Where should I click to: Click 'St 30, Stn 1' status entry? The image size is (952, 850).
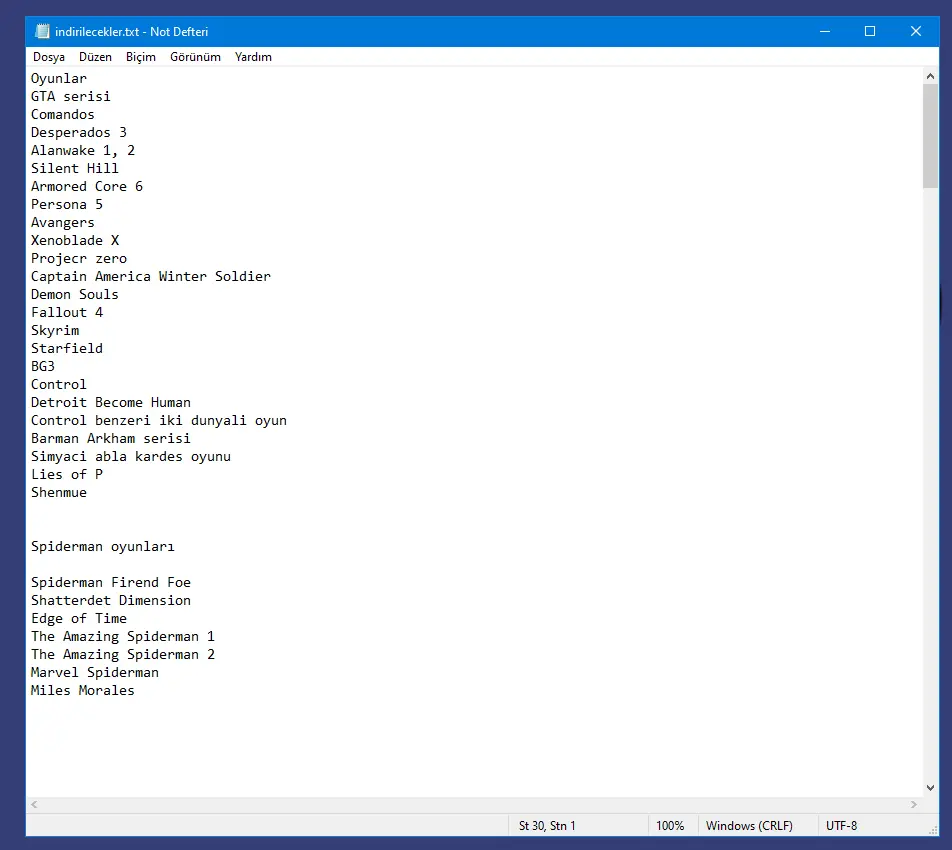(x=547, y=826)
